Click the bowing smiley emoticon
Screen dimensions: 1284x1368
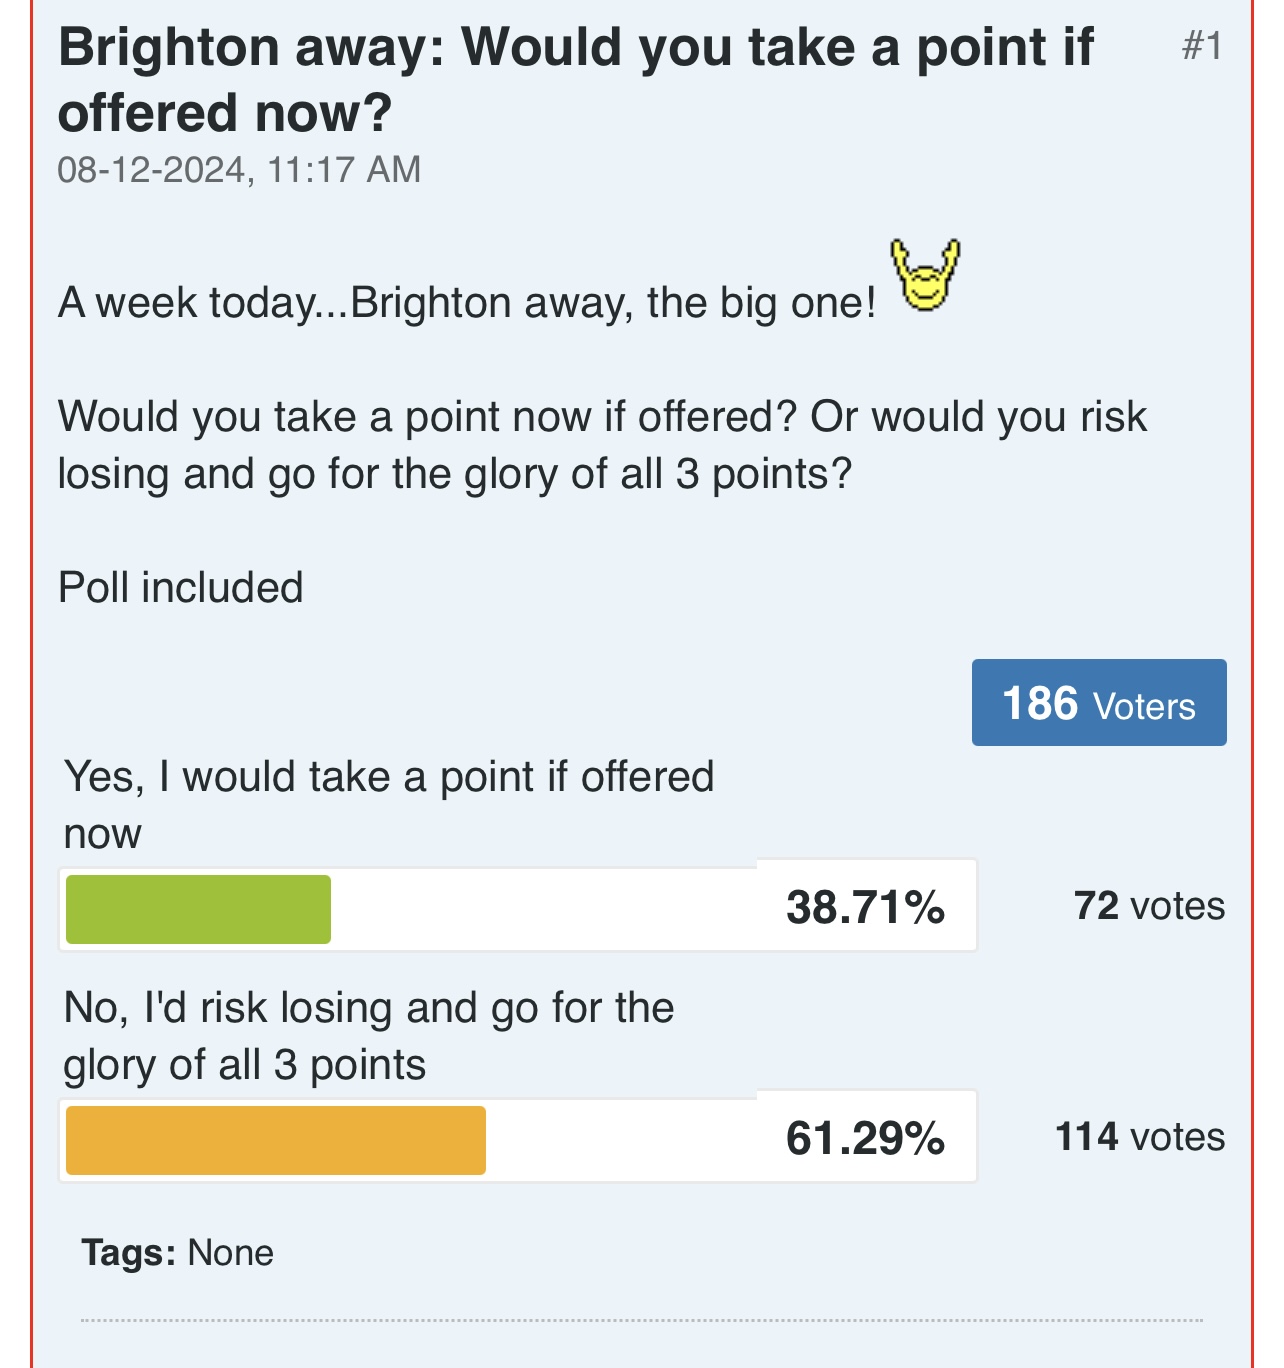[x=925, y=275]
